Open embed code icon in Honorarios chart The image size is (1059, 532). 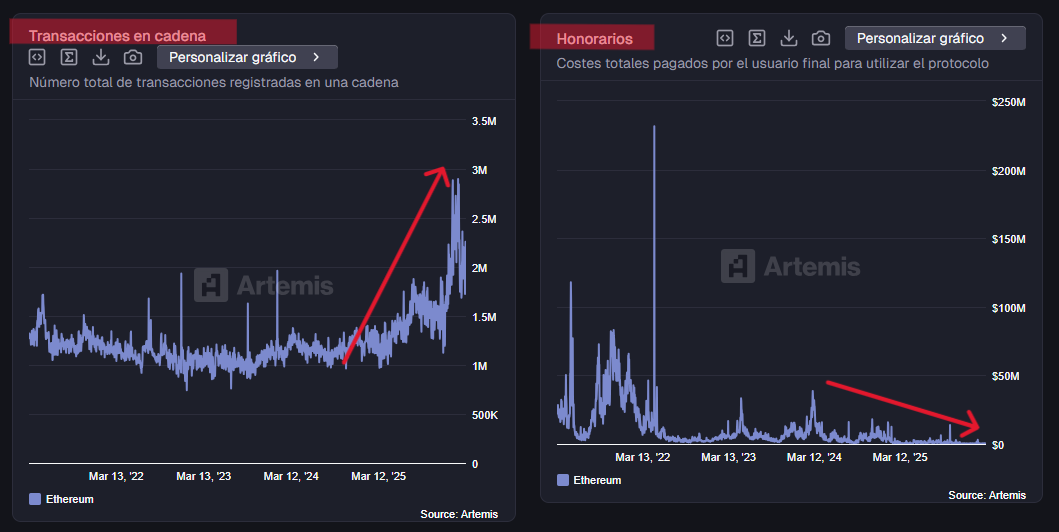[x=725, y=38]
